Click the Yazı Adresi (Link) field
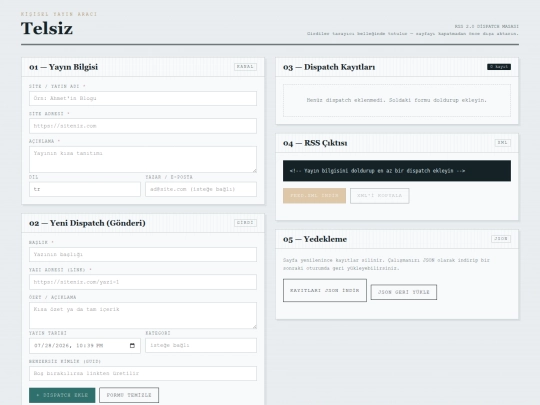540x405 pixels. point(143,282)
